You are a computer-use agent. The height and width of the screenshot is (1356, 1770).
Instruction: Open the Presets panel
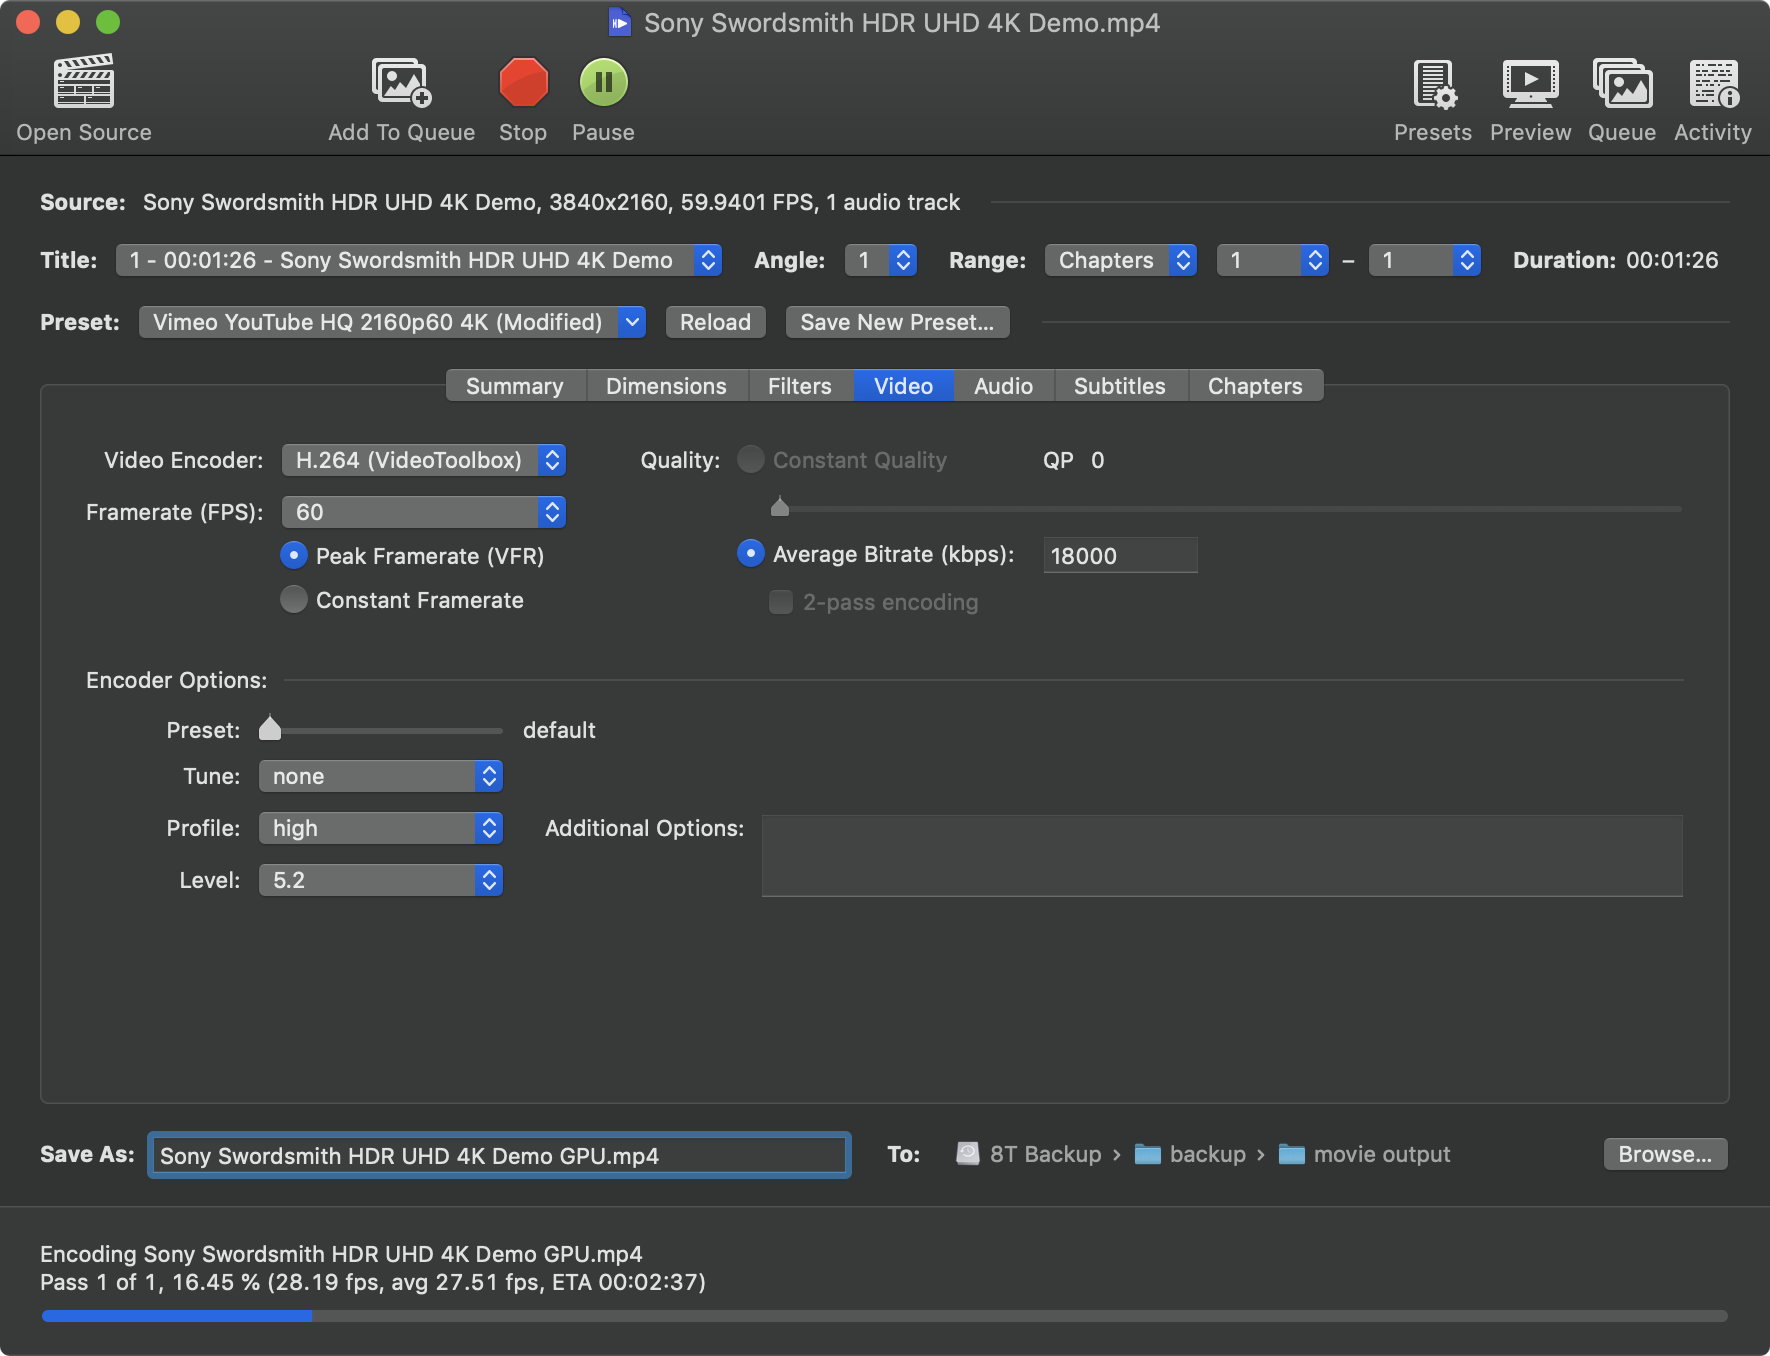tap(1433, 98)
